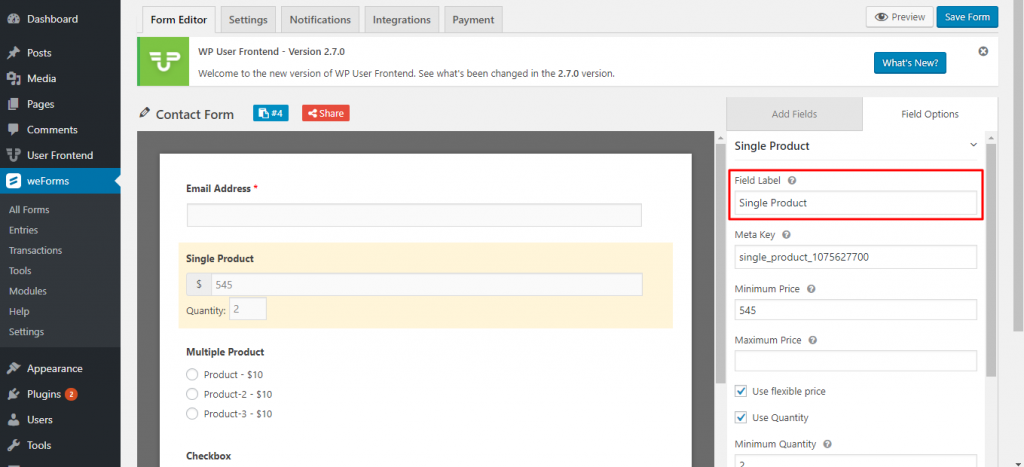Click the Field Label input field
This screenshot has height=467, width=1024.
(856, 202)
